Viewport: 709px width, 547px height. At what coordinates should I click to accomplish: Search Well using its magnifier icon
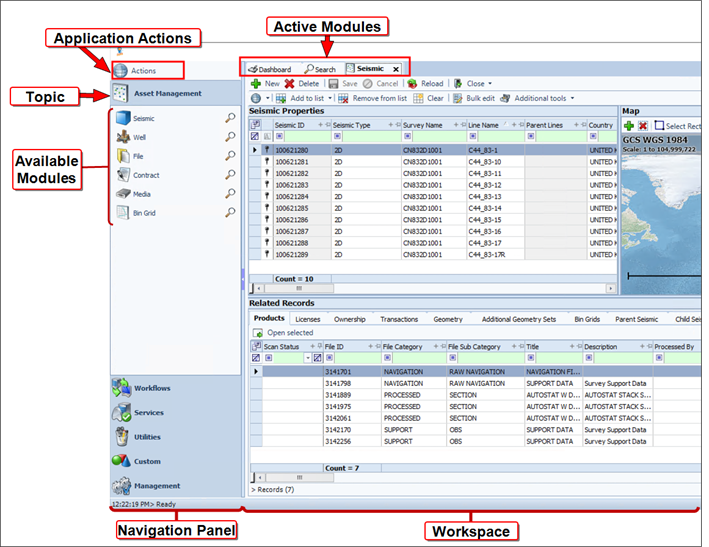[231, 137]
